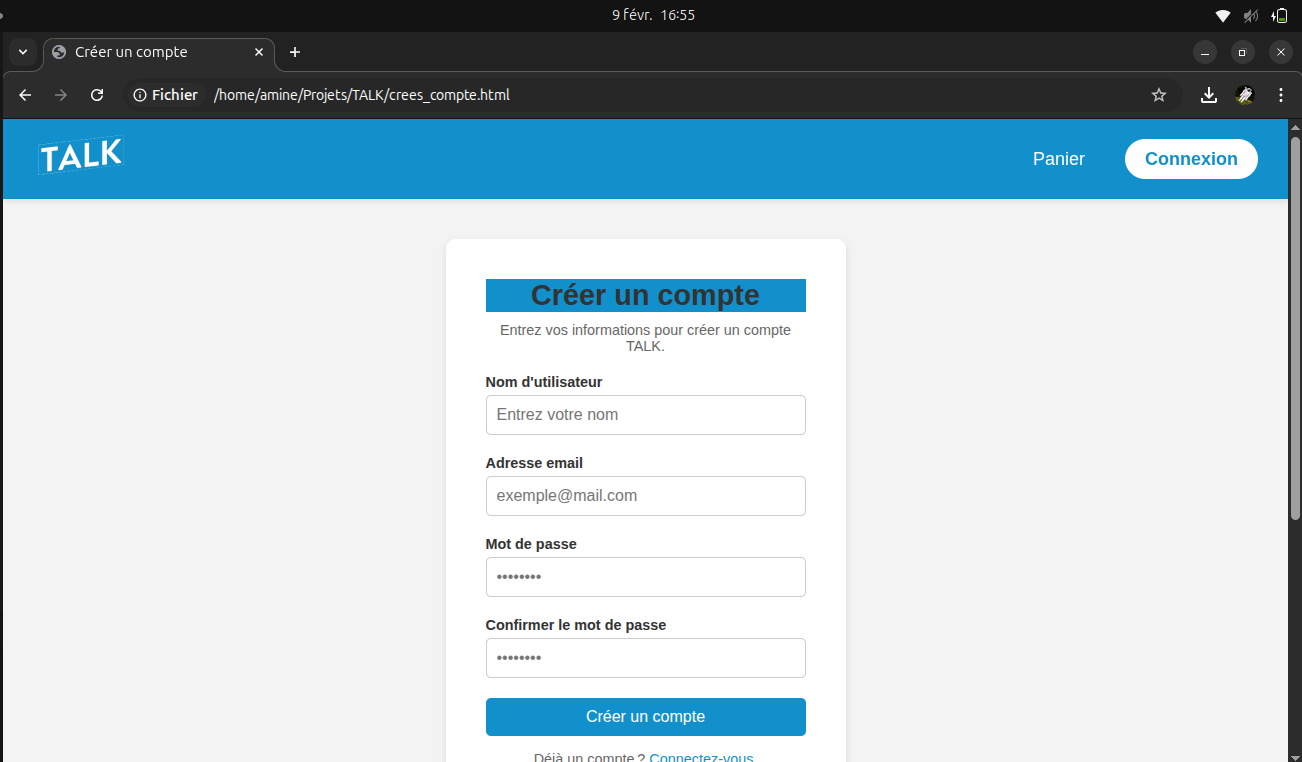Unmute the system volume icon
The height and width of the screenshot is (762, 1302).
(1249, 15)
